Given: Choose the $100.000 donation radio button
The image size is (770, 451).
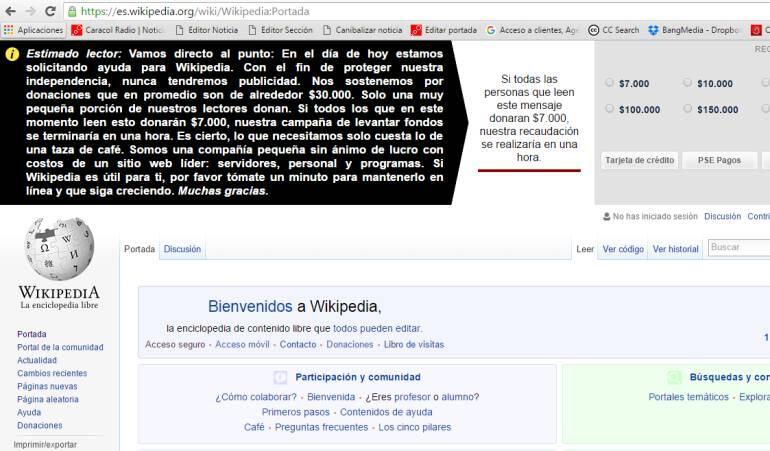Looking at the screenshot, I should click(611, 109).
